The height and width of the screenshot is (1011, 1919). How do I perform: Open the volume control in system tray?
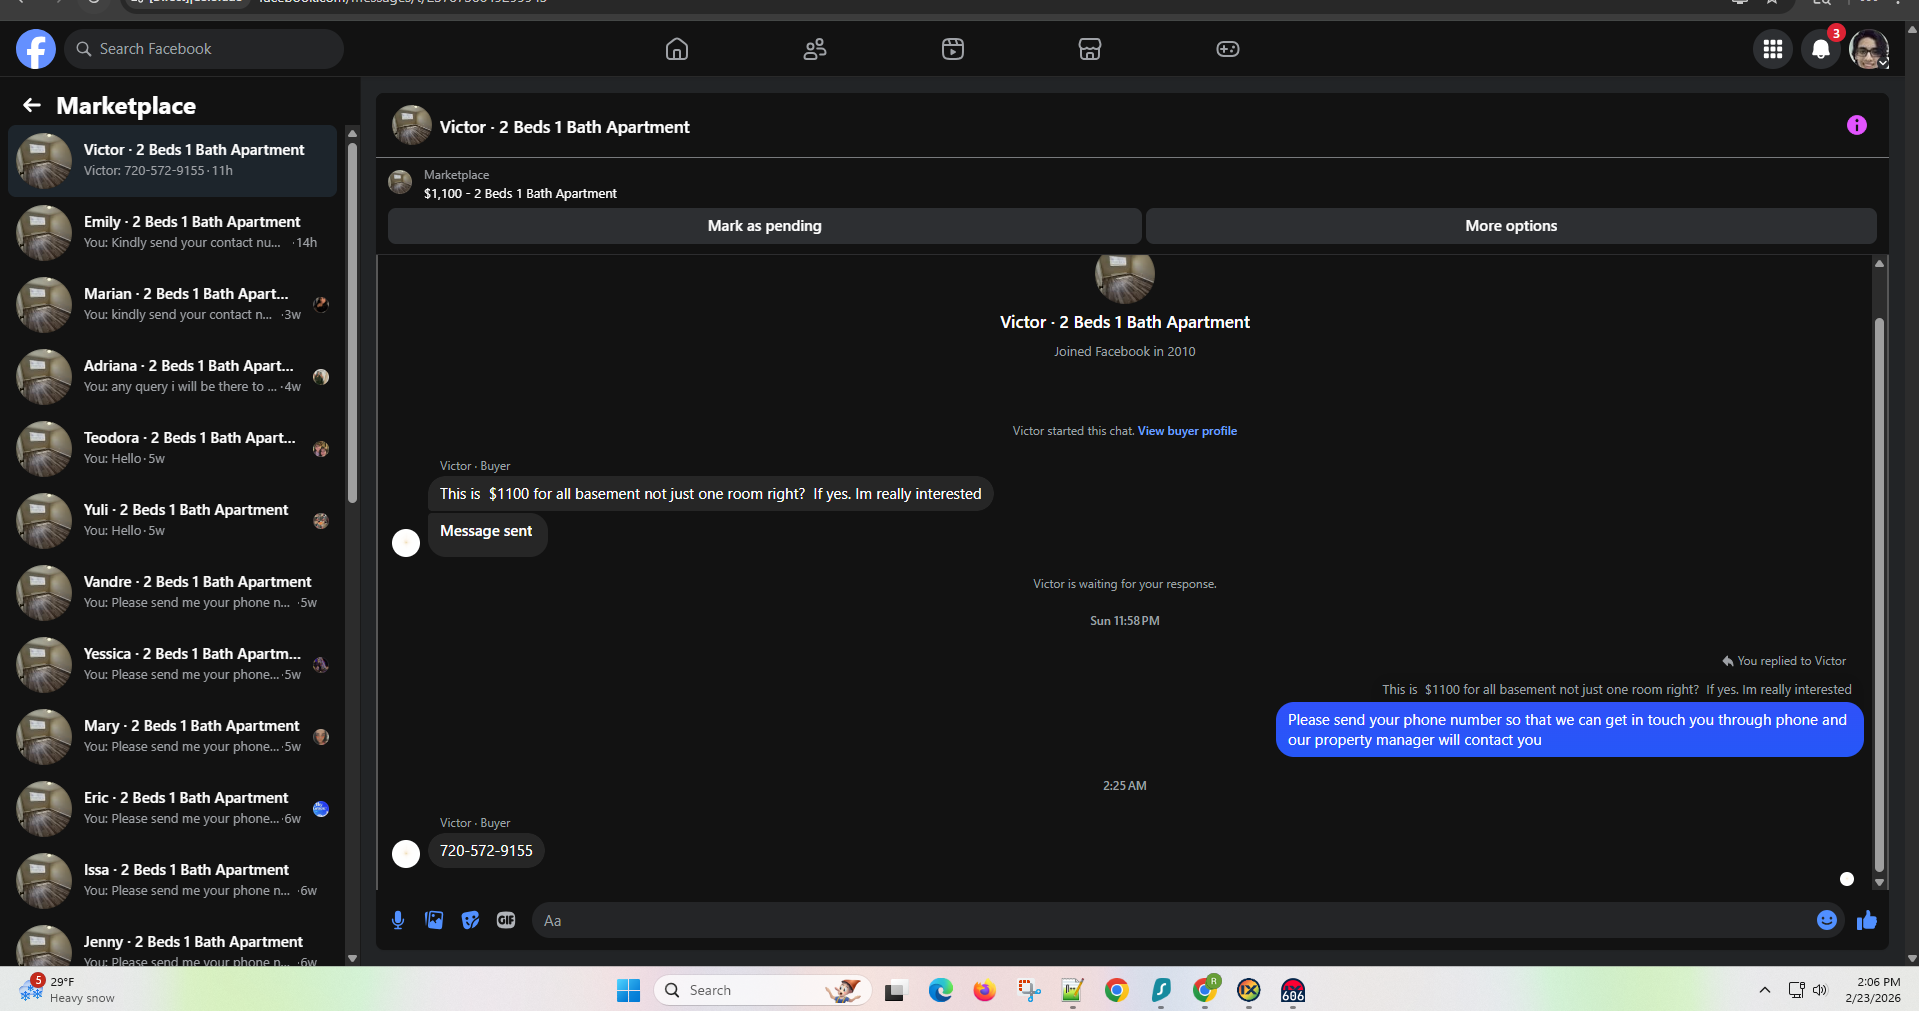pos(1820,990)
